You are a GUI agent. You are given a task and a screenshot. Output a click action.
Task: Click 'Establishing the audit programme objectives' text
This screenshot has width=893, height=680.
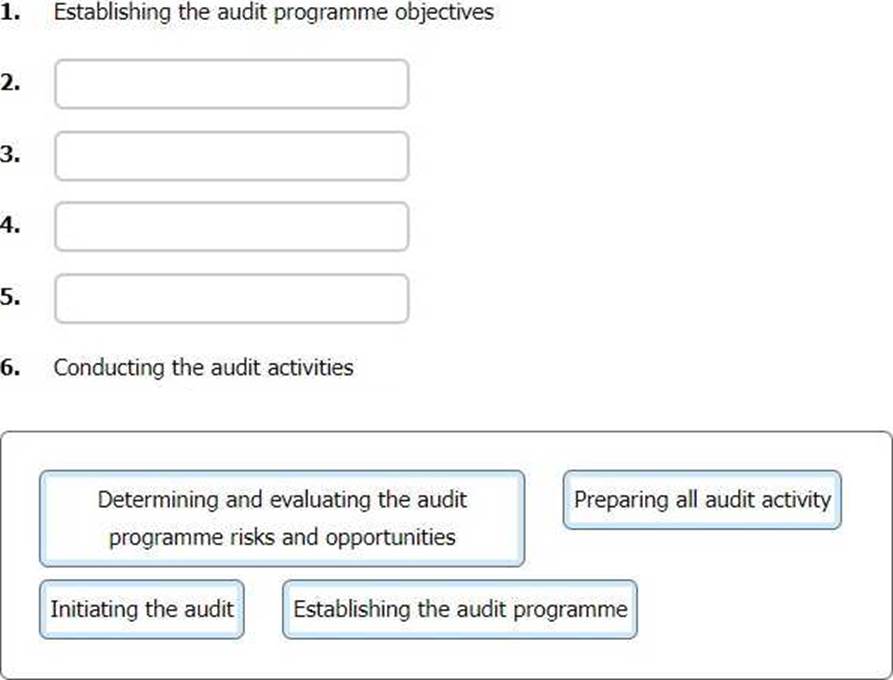point(273,13)
